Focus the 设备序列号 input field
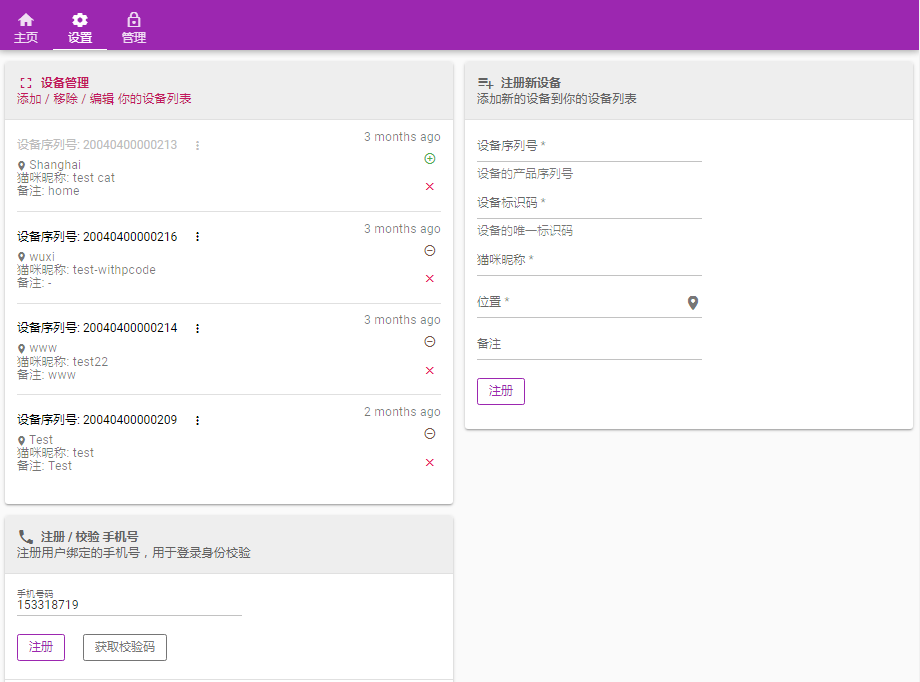920x682 pixels. pos(589,147)
